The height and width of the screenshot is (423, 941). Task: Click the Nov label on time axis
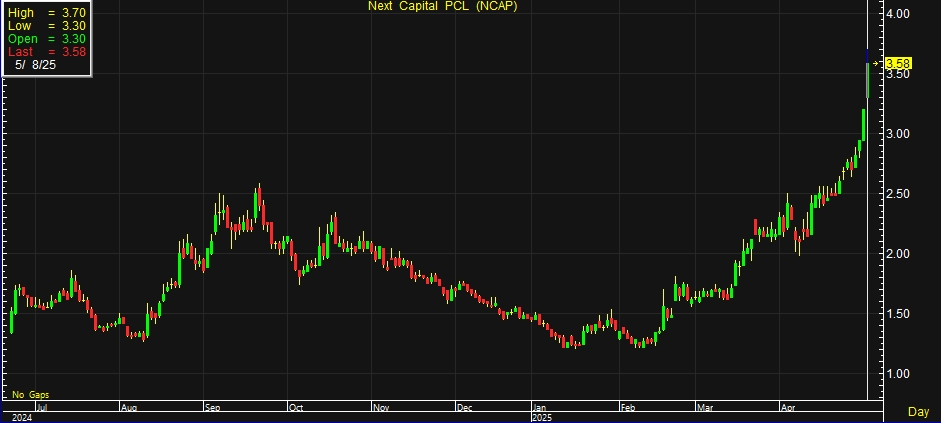[380, 408]
